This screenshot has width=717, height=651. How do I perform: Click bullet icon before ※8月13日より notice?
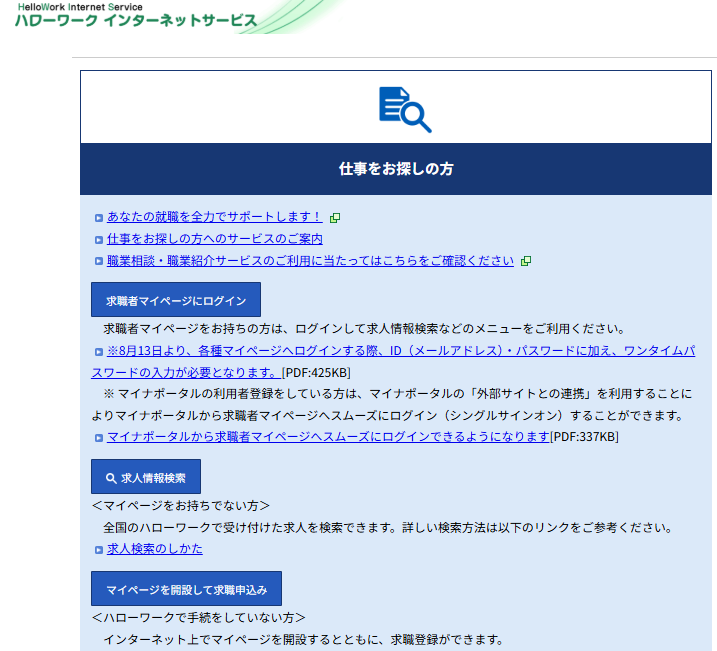[98, 352]
